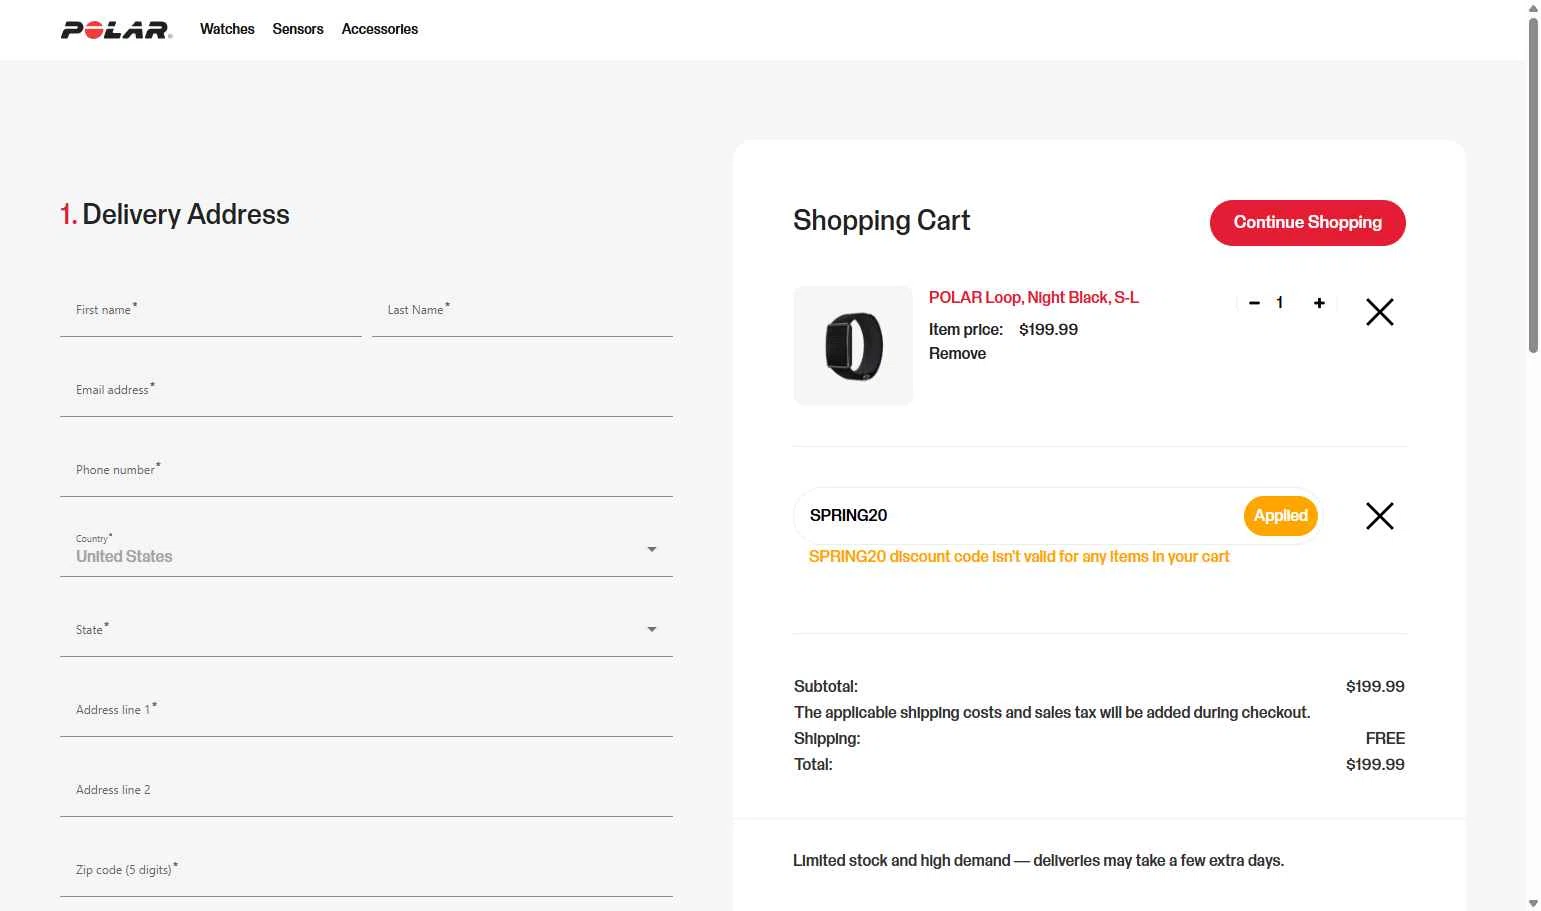Focus the Address line 1 field
Screen dimensions: 1541x911
coord(366,710)
